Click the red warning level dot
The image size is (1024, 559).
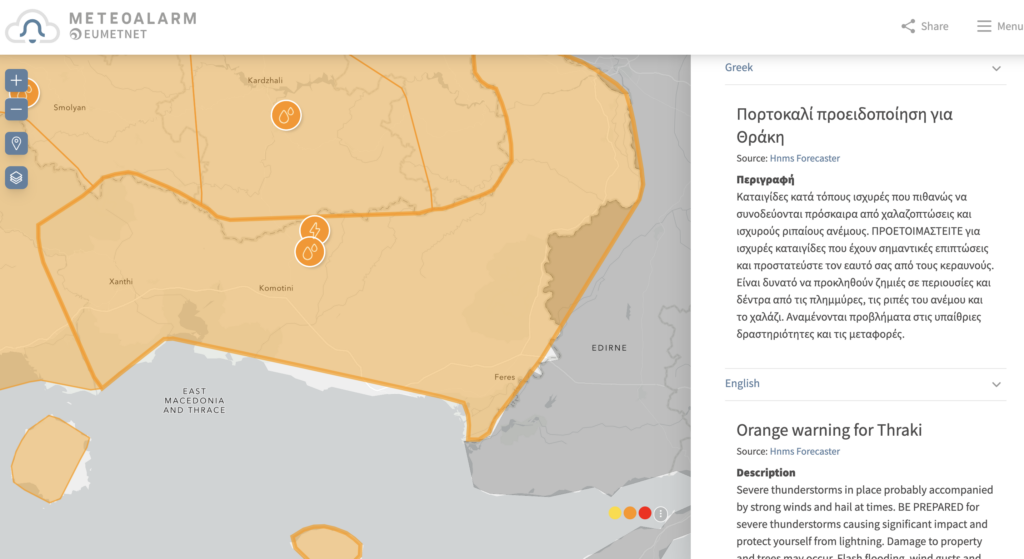645,513
